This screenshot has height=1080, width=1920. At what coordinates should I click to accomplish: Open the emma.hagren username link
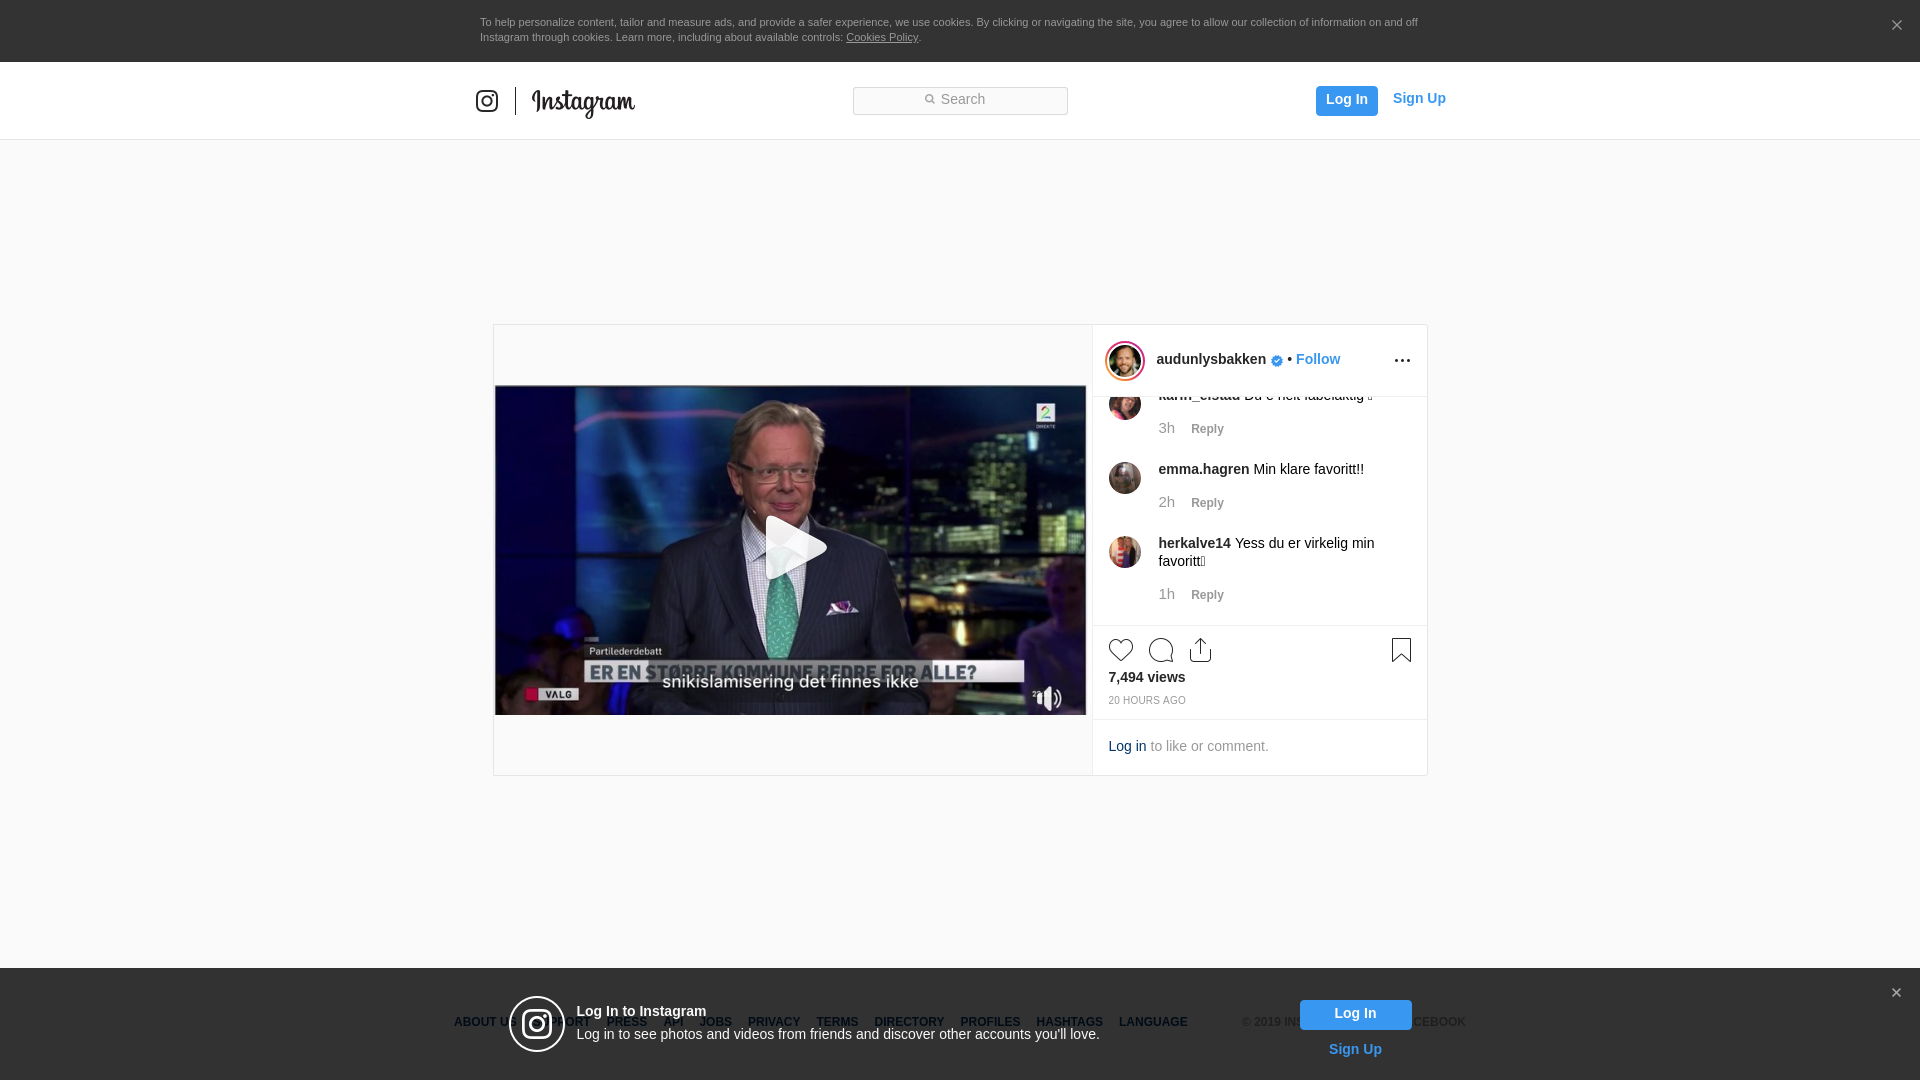1204,469
